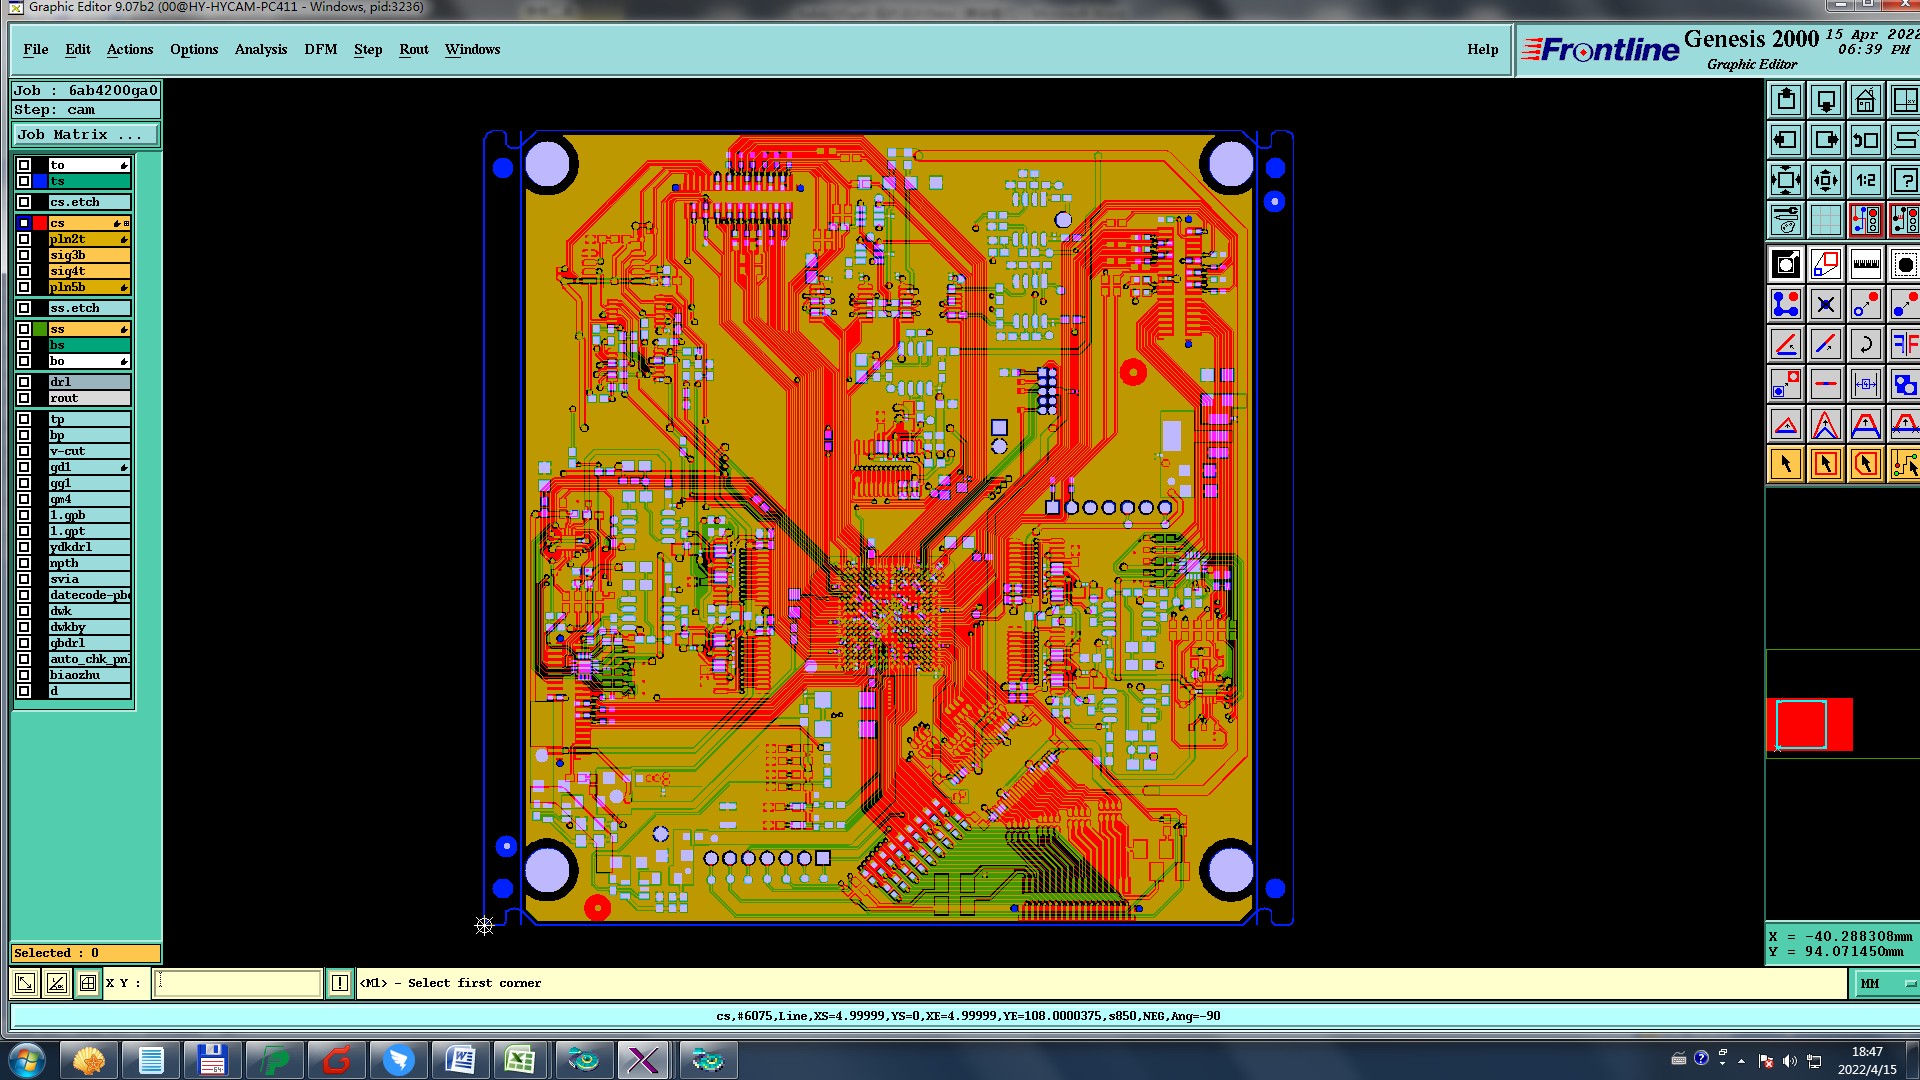Click the snap-to-intersection X icon
Image resolution: width=1920 pixels, height=1080 pixels.
[x=1825, y=305]
